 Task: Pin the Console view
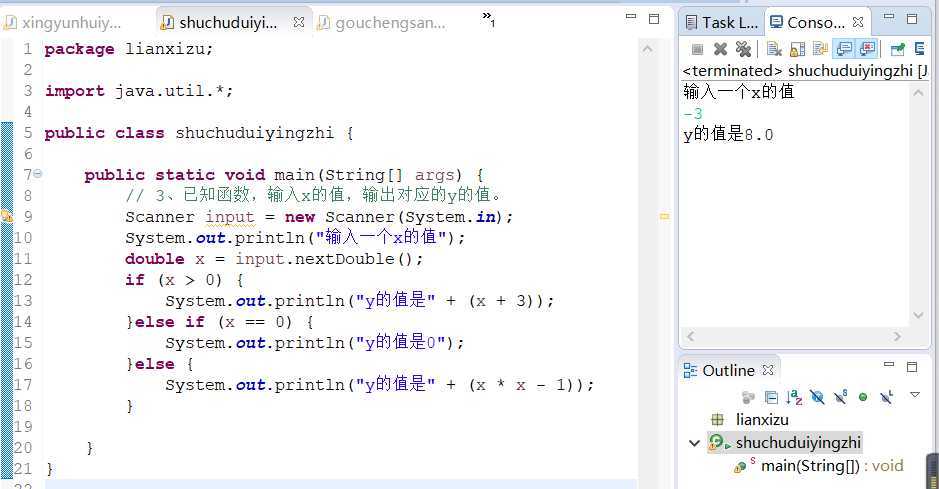point(898,49)
